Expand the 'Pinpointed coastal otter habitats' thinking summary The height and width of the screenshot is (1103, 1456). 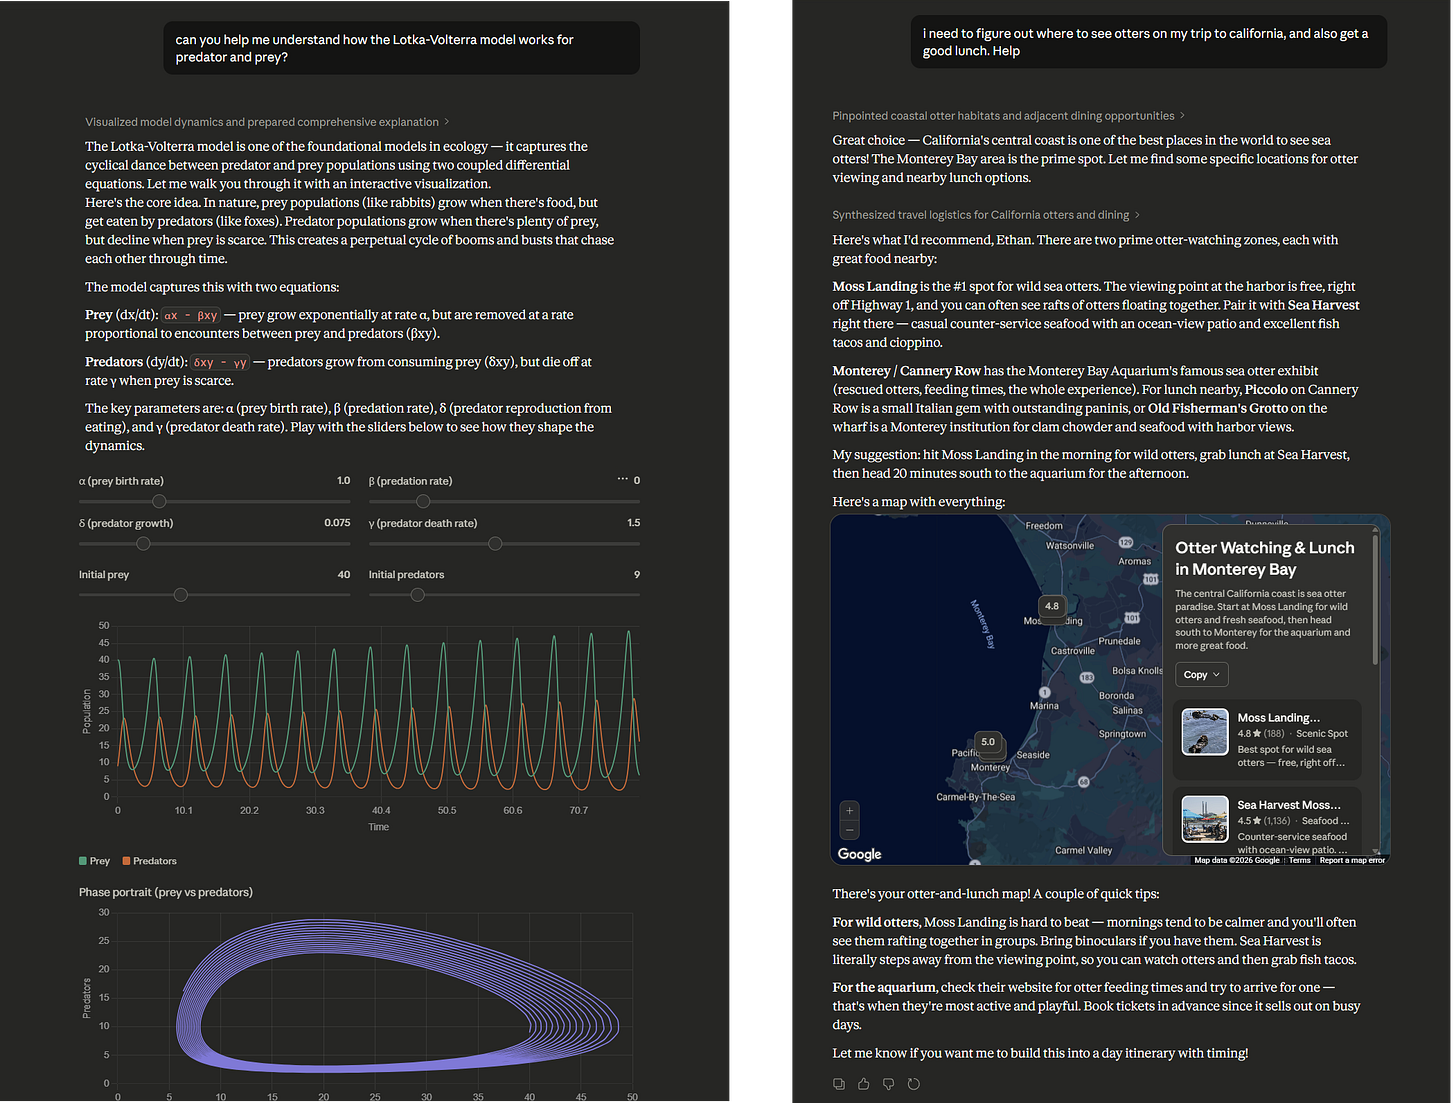(x=1008, y=116)
